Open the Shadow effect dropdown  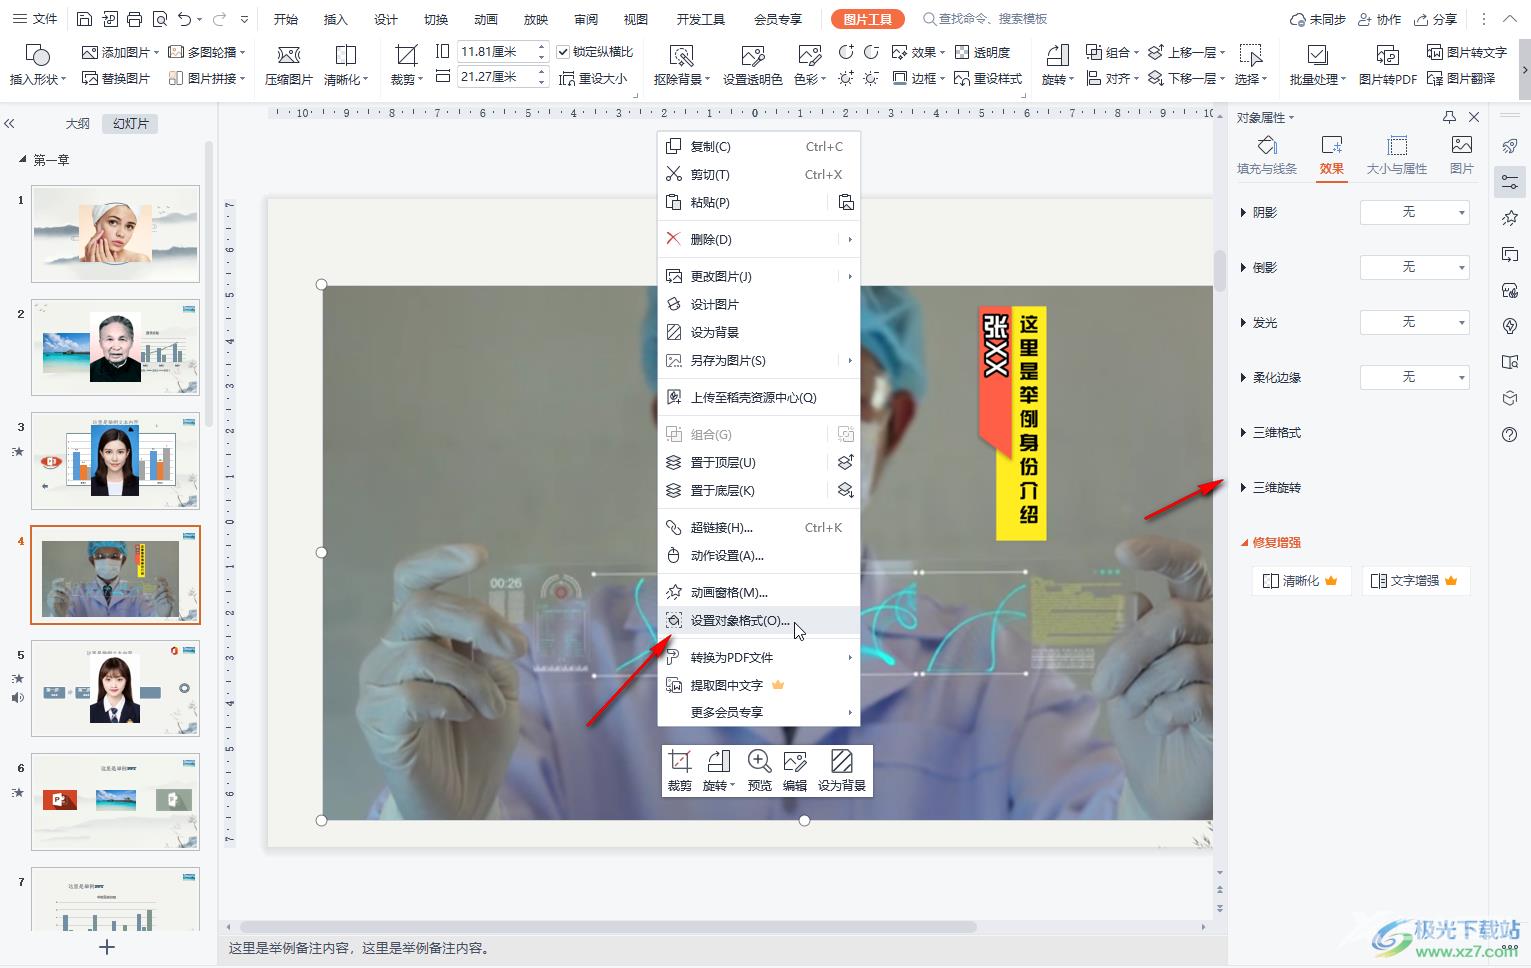pyautogui.click(x=1415, y=212)
